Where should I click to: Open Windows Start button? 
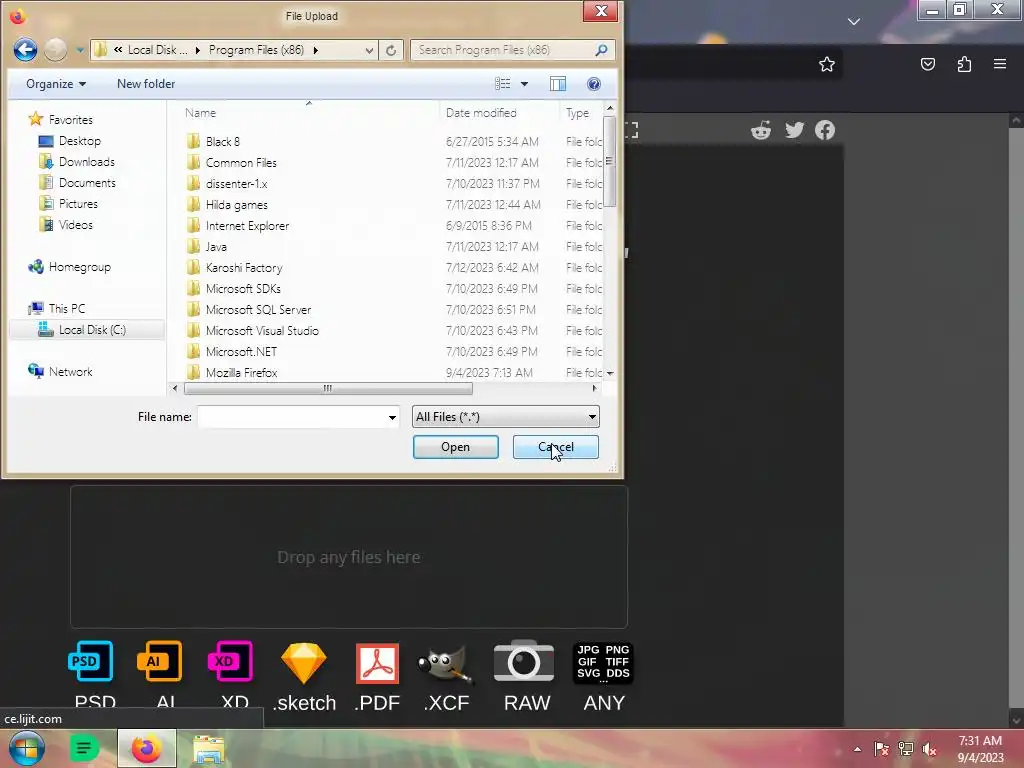26,748
